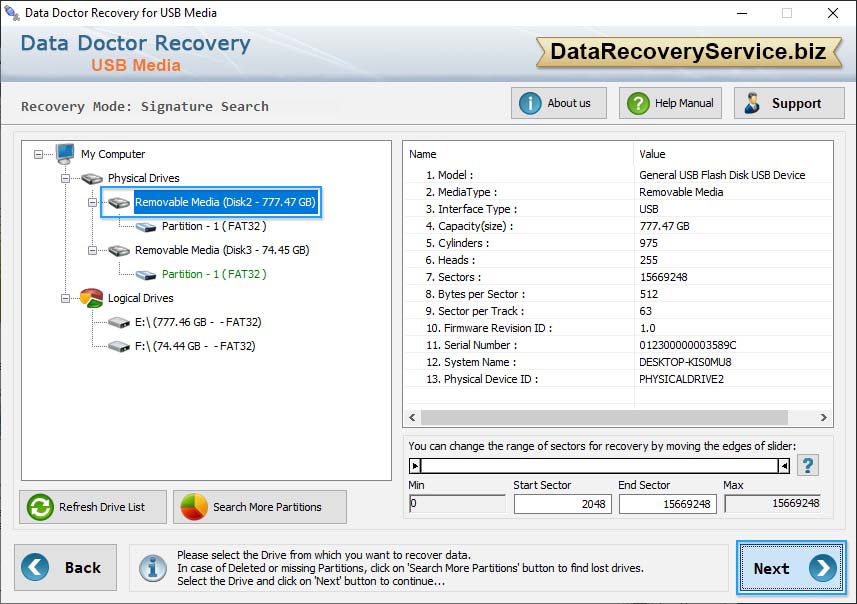Collapse the Removable Media Disk2 node
The width and height of the screenshot is (857, 604).
92,203
